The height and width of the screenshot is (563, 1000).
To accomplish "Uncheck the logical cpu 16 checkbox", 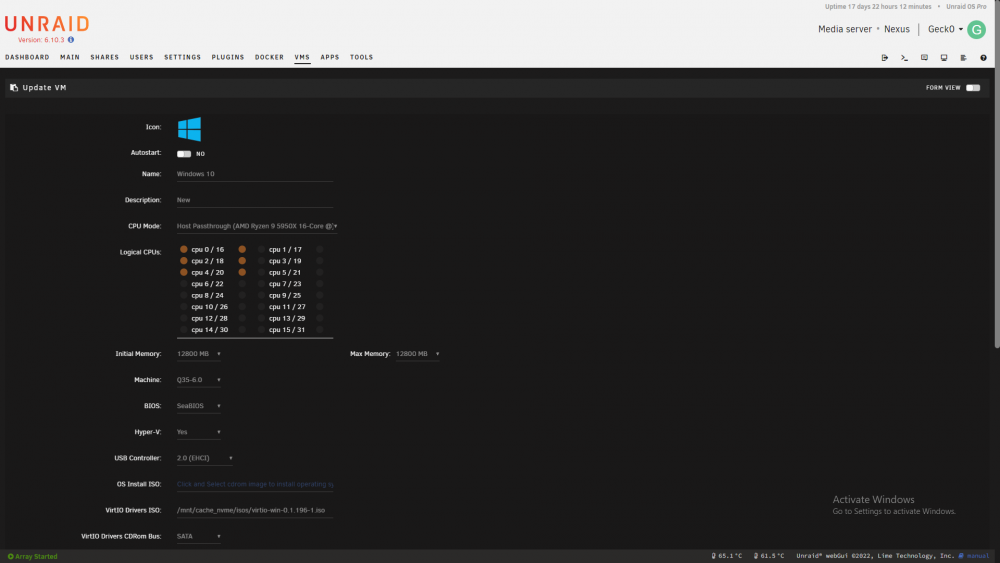I will point(242,249).
